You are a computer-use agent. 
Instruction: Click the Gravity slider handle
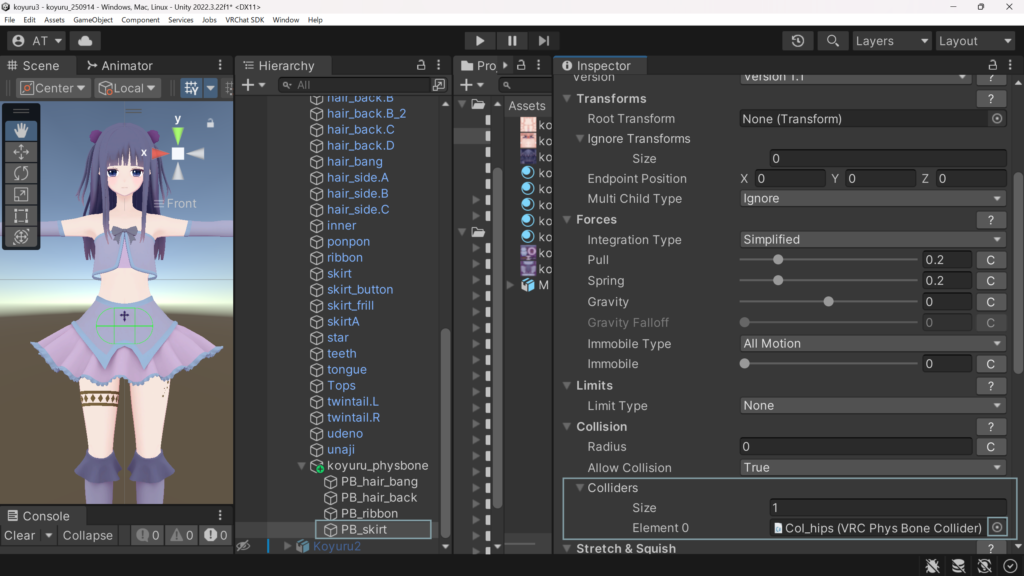(x=828, y=302)
